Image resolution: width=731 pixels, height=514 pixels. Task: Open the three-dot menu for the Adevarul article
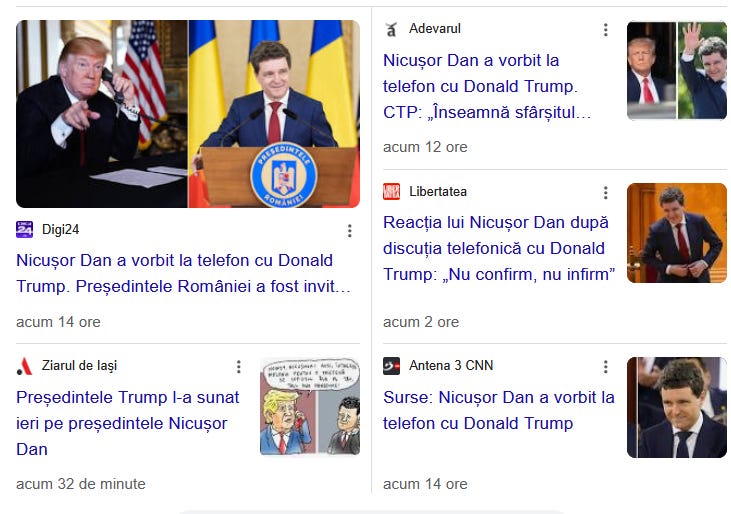(606, 30)
